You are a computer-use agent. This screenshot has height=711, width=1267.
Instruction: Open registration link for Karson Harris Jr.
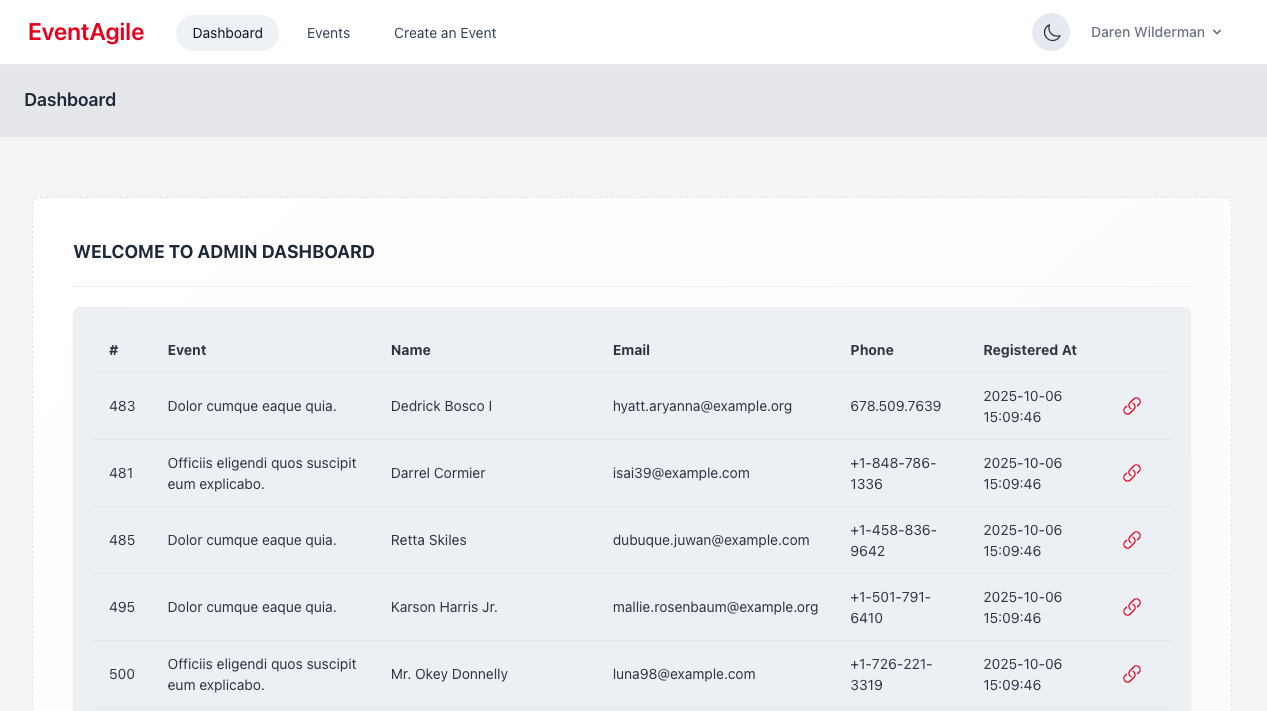1131,606
